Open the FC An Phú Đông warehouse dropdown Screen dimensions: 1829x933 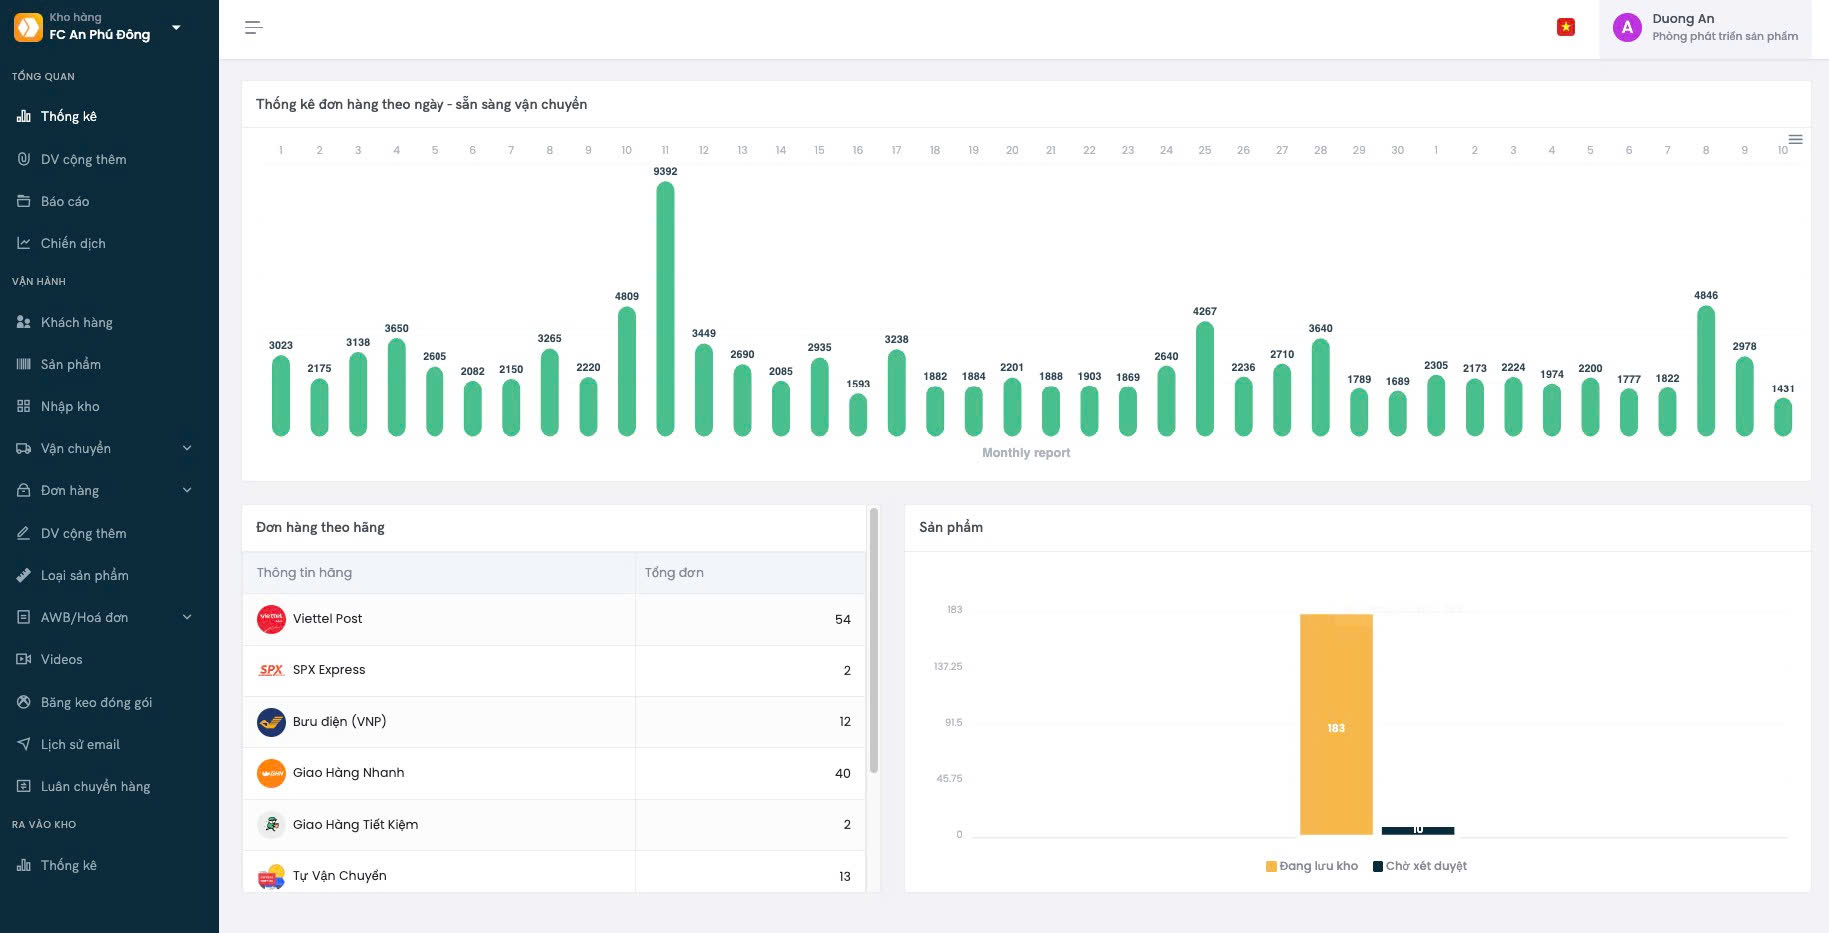176,27
